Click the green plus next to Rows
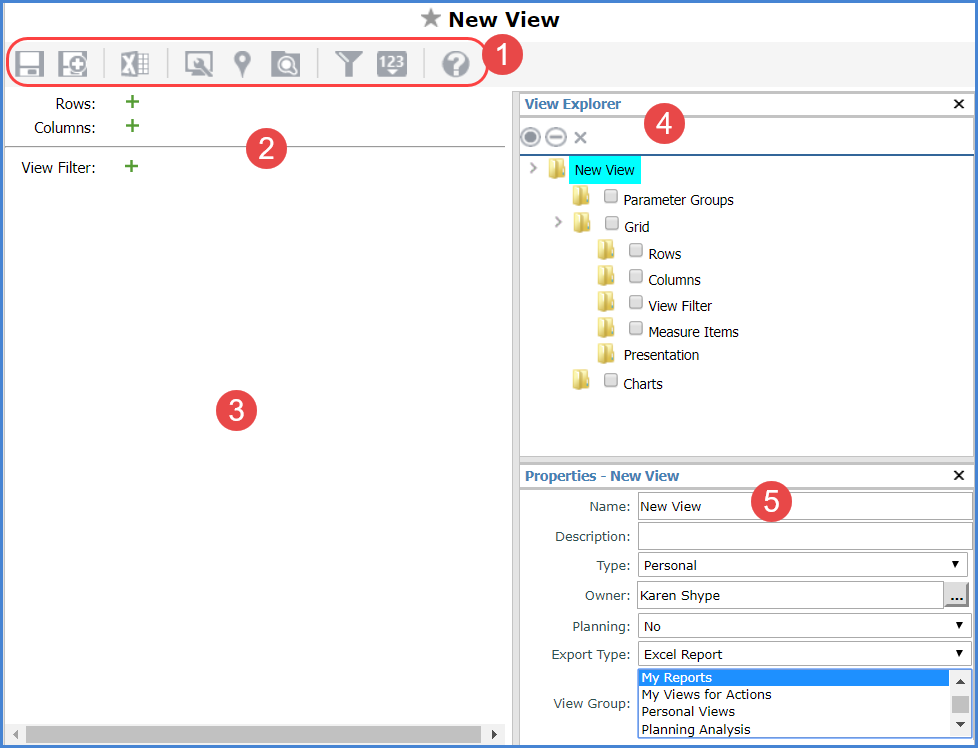The height and width of the screenshot is (748, 978). 132,102
